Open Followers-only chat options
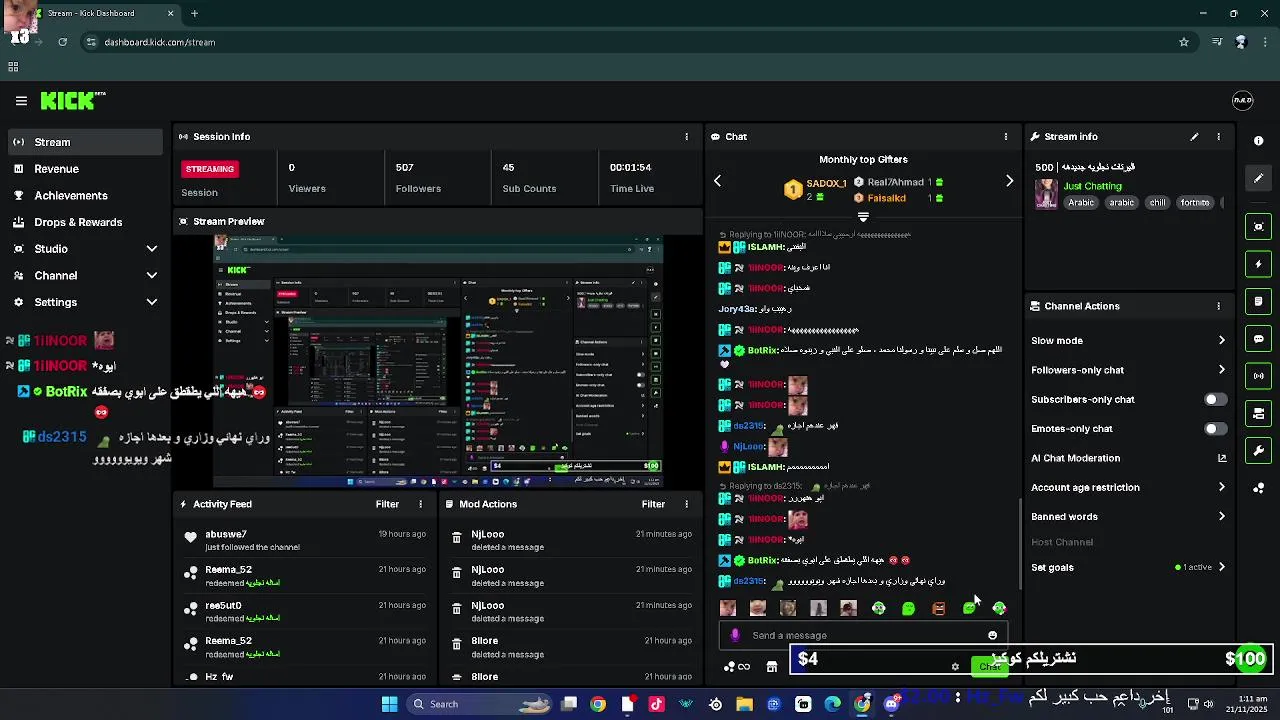 click(x=1128, y=370)
